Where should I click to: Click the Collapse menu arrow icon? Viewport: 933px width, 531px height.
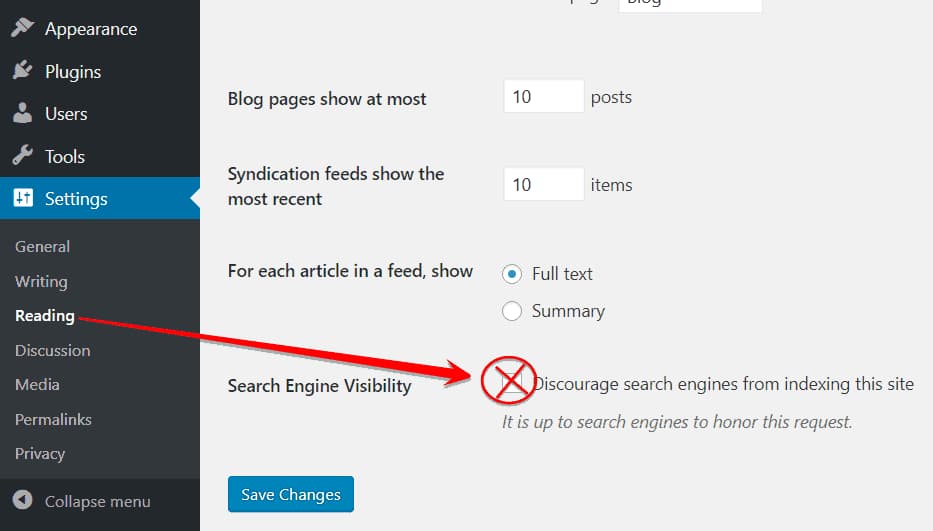tap(25, 501)
